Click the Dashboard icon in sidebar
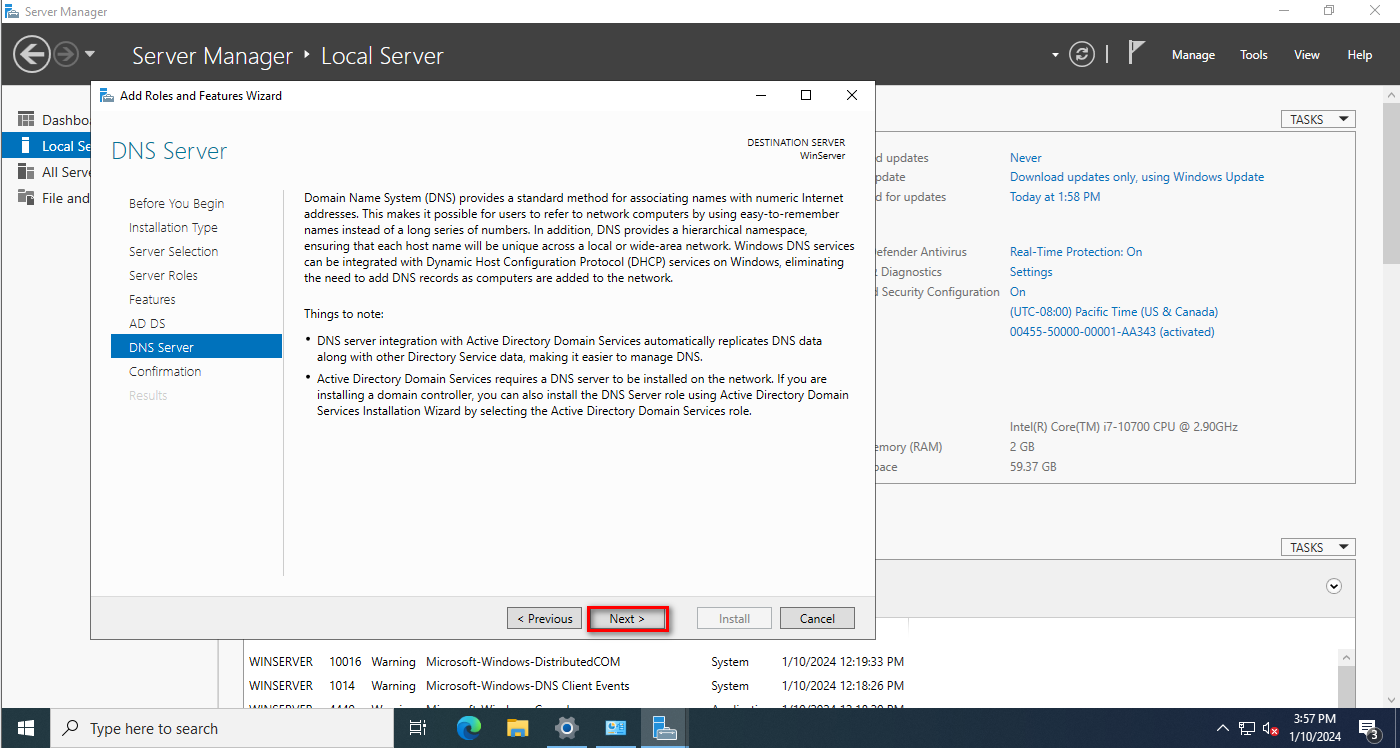Viewport: 1400px width, 748px height. tap(26, 119)
